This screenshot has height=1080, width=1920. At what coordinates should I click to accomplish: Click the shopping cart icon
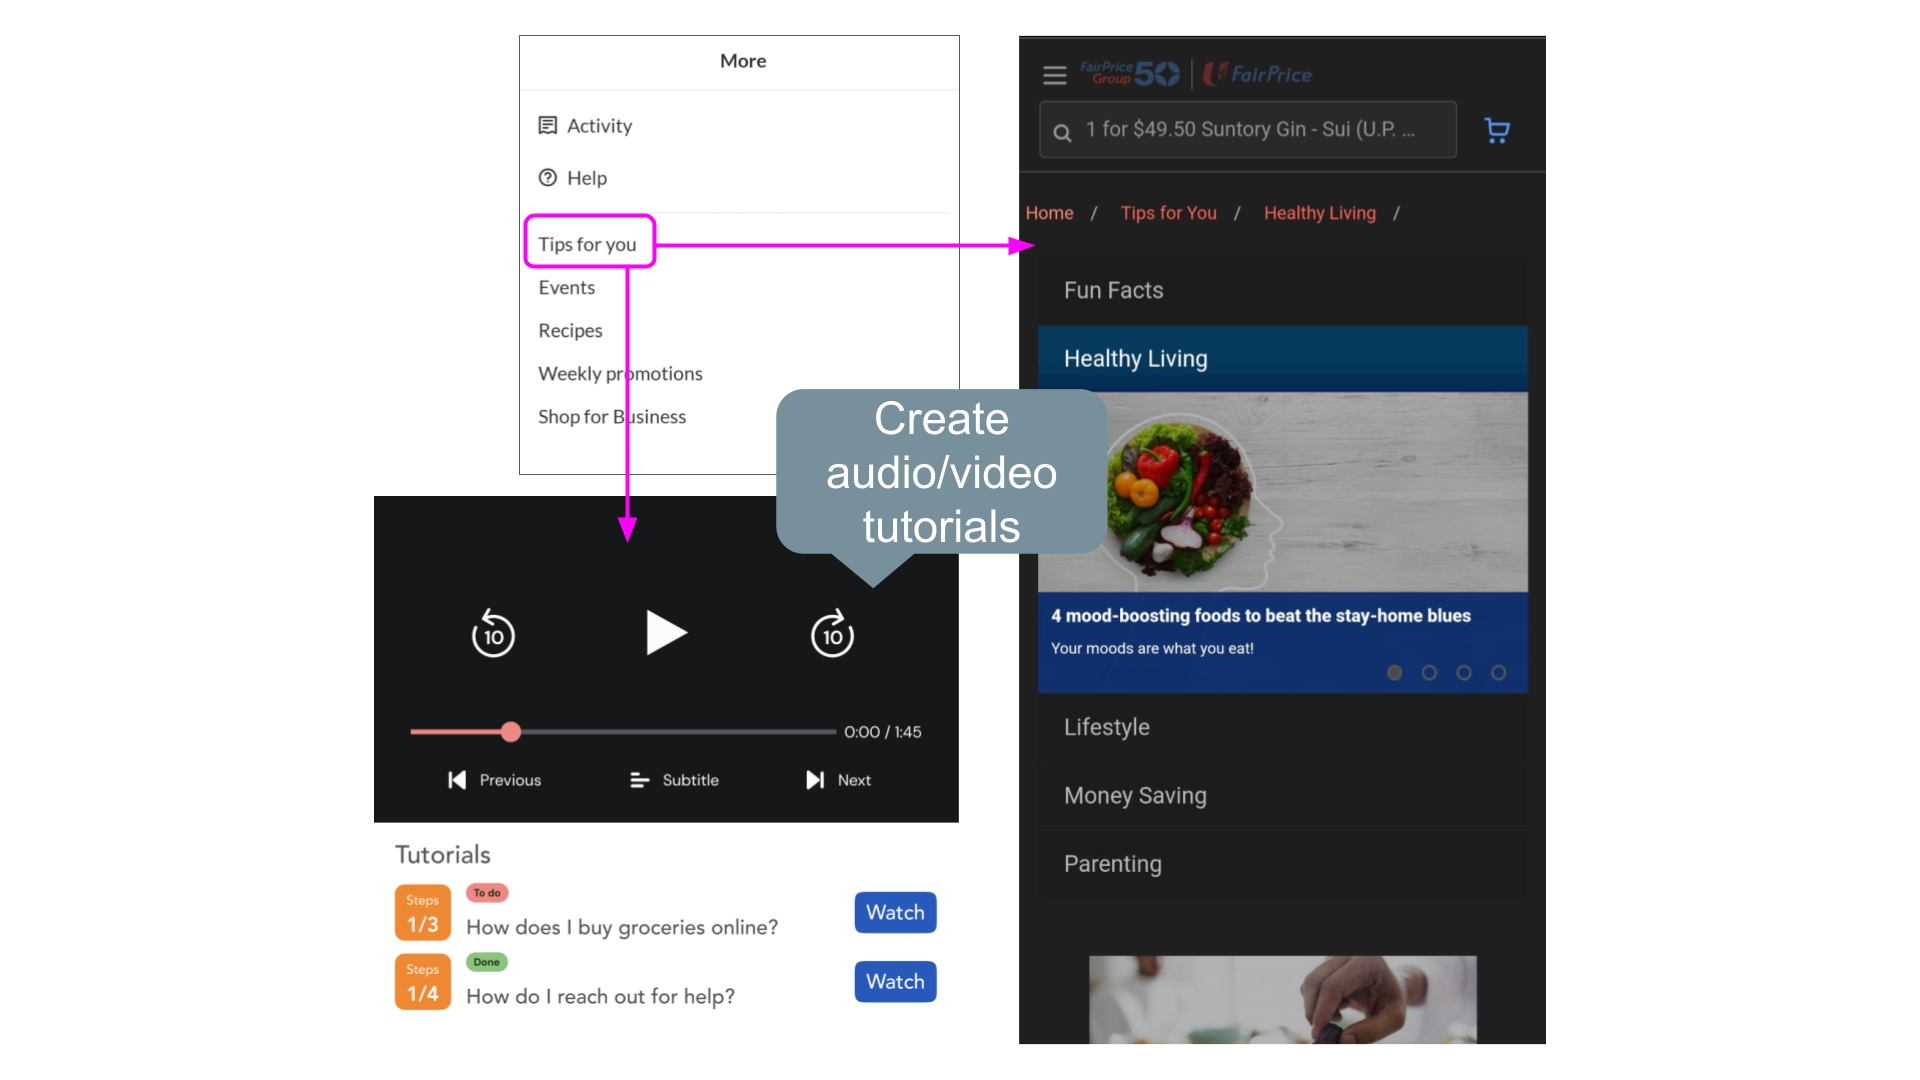[1497, 129]
